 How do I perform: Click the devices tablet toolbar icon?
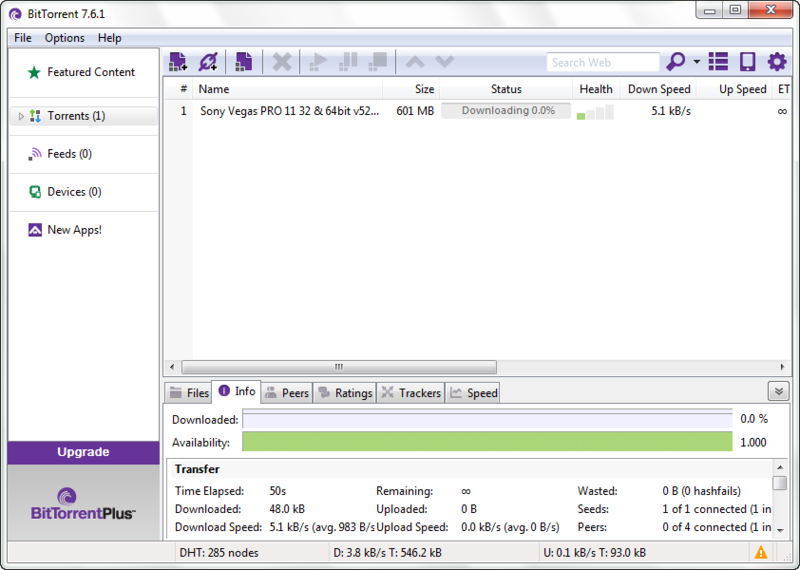coord(747,62)
